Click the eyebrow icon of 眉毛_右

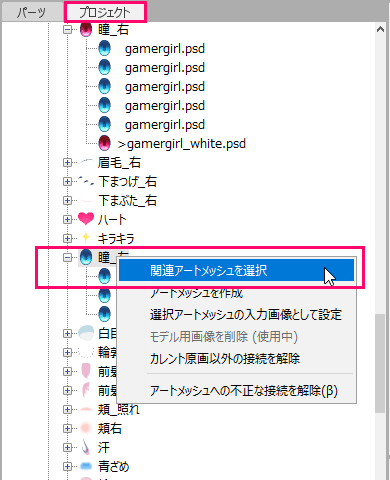tap(86, 162)
